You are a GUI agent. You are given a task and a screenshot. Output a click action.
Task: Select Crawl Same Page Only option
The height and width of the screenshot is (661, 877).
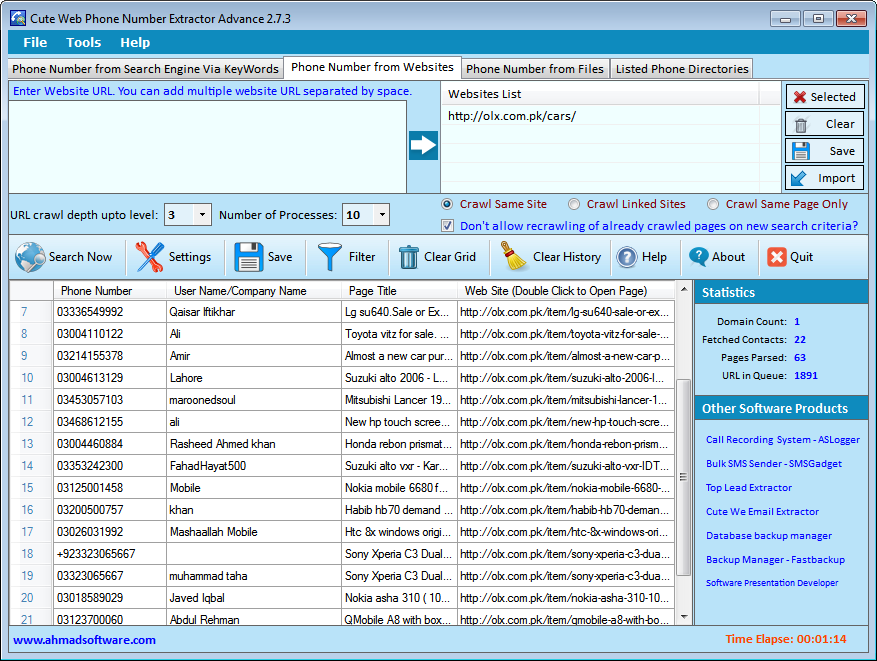(x=713, y=204)
